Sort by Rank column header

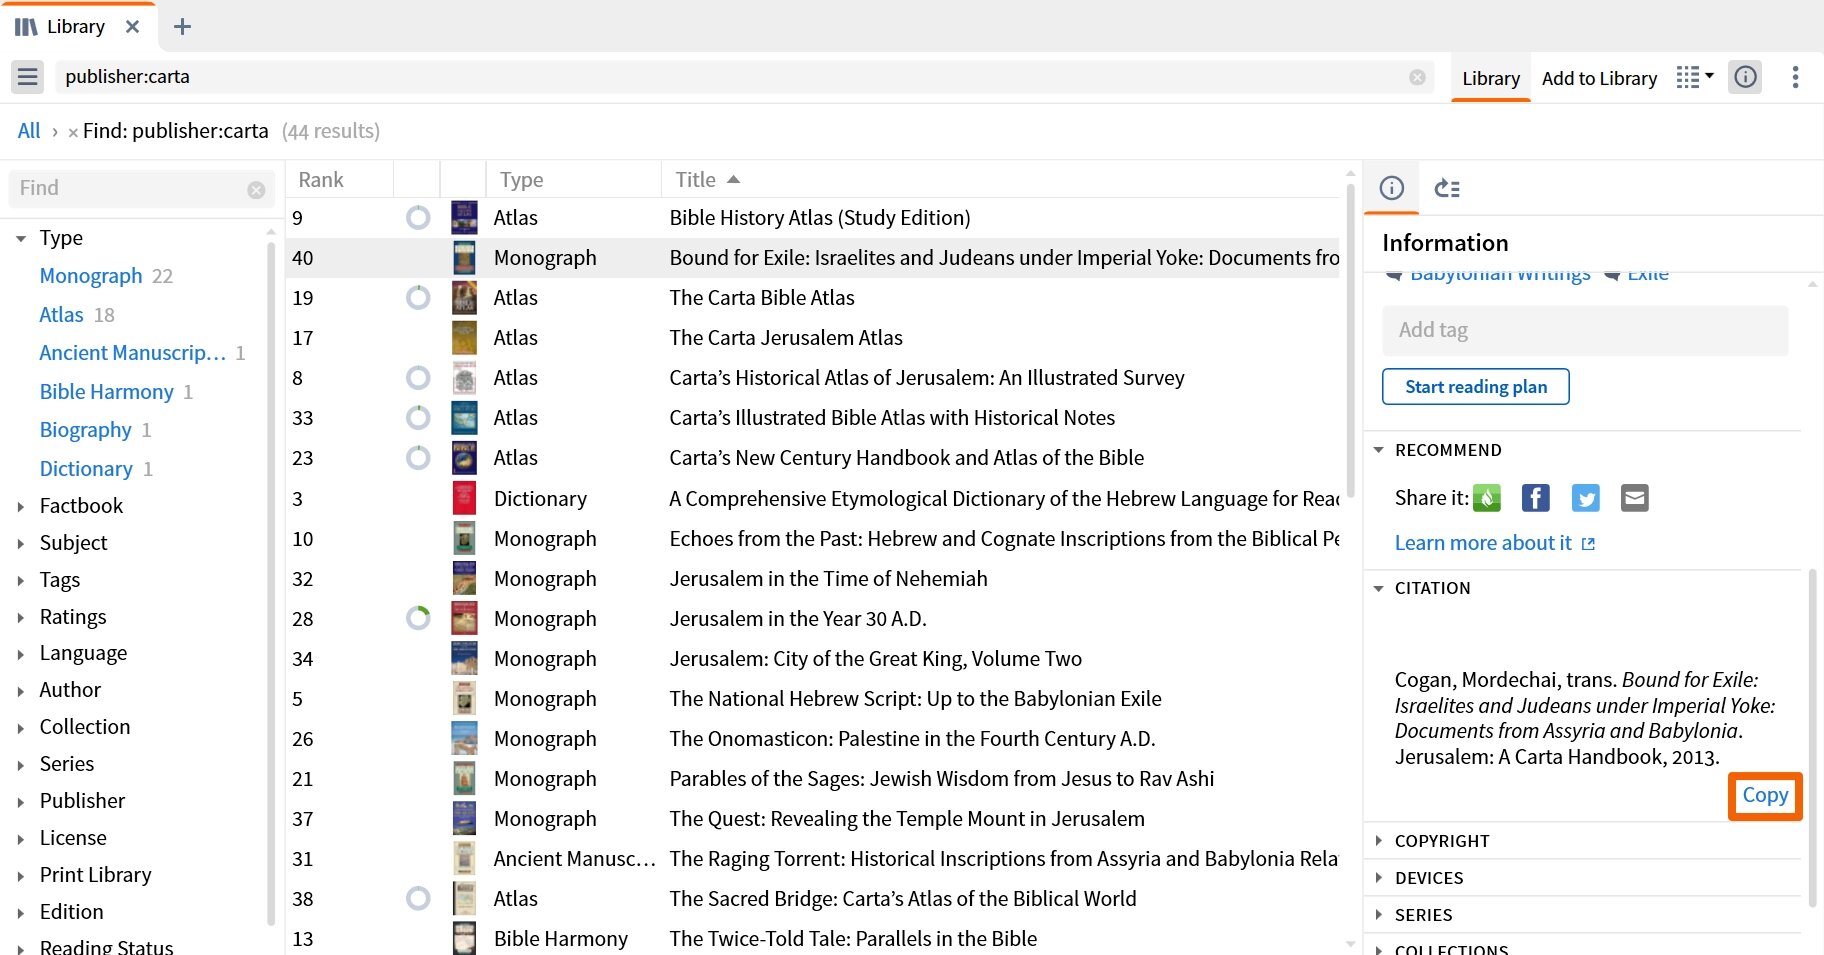321,180
